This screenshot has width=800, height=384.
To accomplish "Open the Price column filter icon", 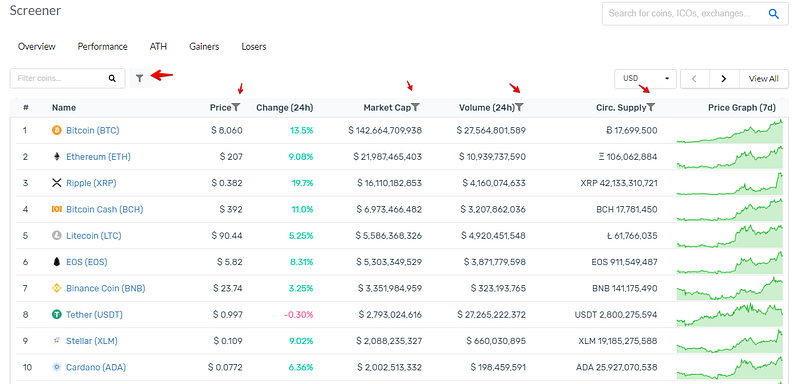I will pos(236,108).
